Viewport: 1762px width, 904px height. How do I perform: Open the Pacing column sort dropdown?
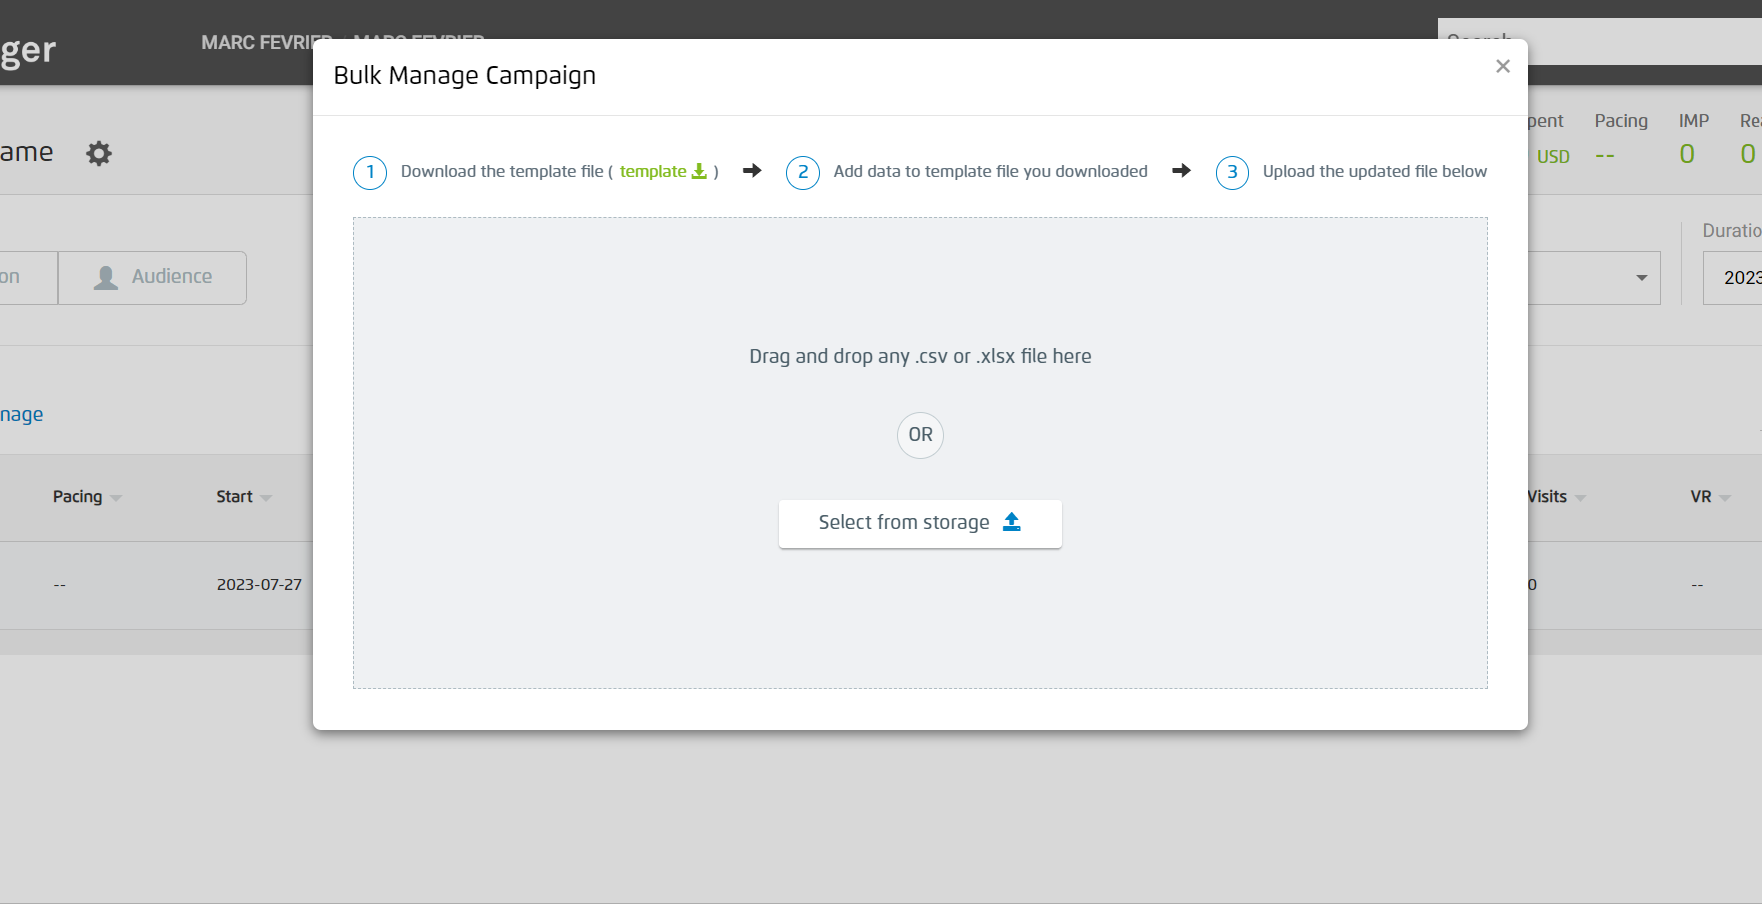point(115,497)
